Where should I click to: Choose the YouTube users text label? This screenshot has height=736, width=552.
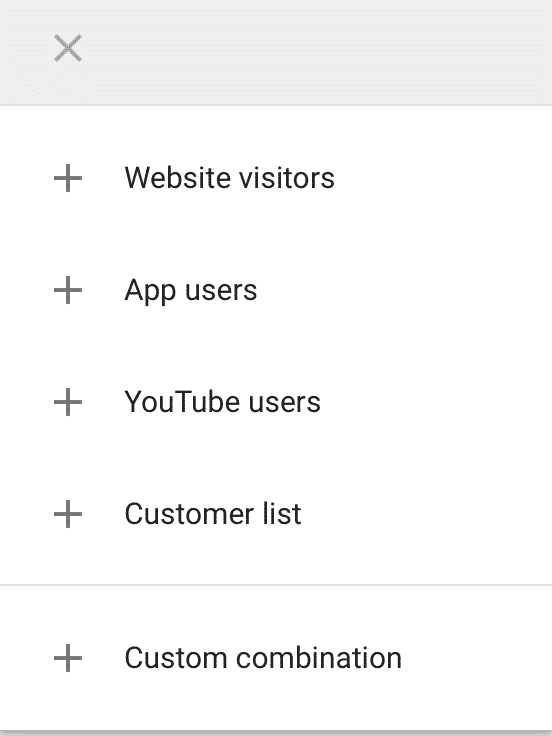tap(222, 402)
